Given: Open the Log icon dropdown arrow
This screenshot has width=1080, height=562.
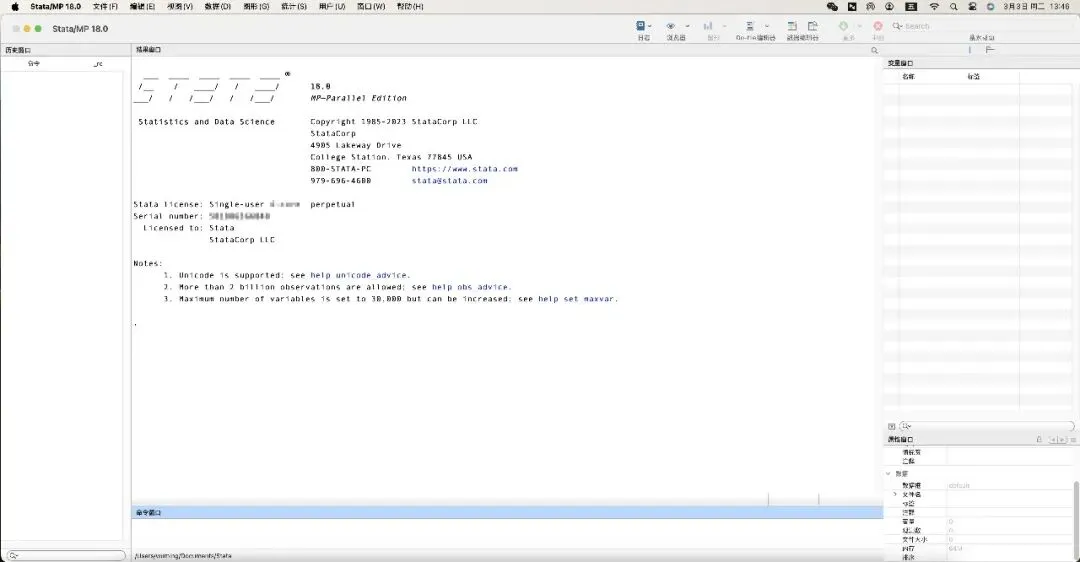Looking at the screenshot, I should point(650,26).
